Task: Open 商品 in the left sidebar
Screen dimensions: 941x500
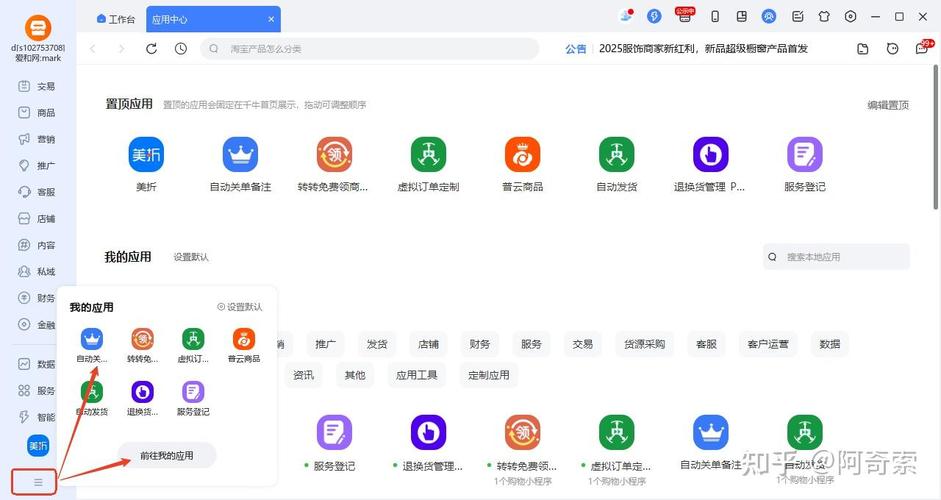Action: click(37, 113)
